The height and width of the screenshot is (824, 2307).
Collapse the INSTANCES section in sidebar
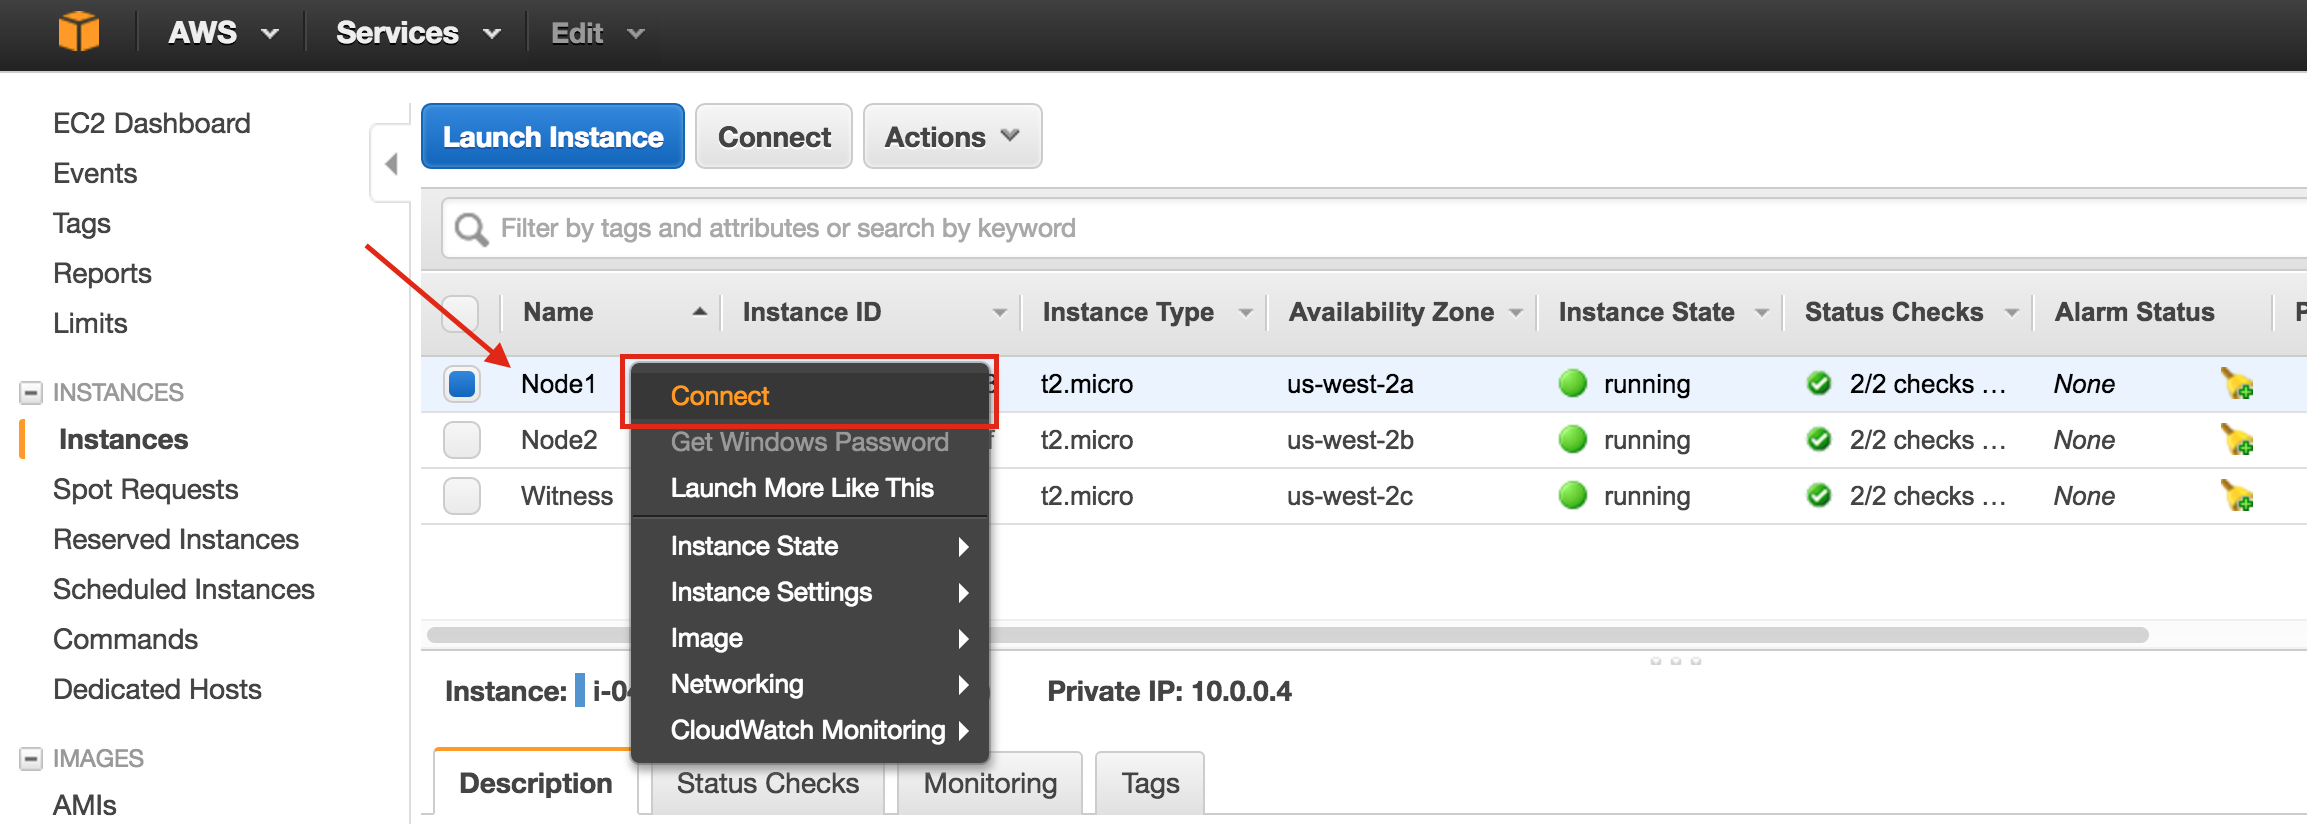pos(31,392)
